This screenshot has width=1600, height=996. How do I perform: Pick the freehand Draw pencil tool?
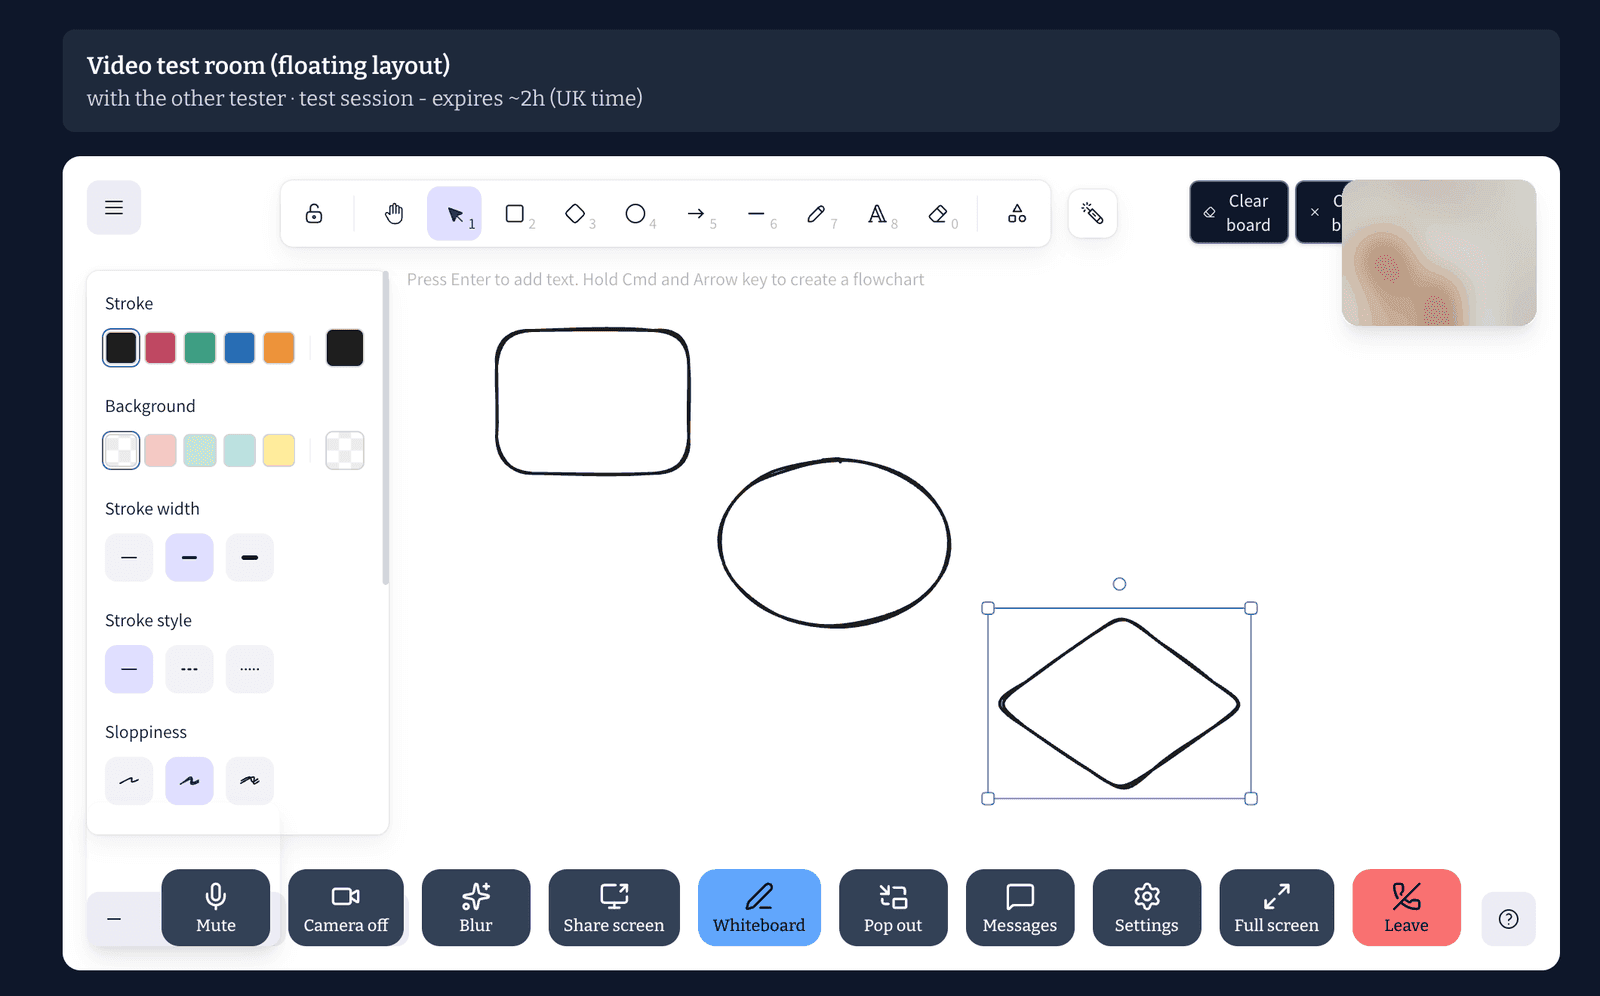(x=817, y=214)
